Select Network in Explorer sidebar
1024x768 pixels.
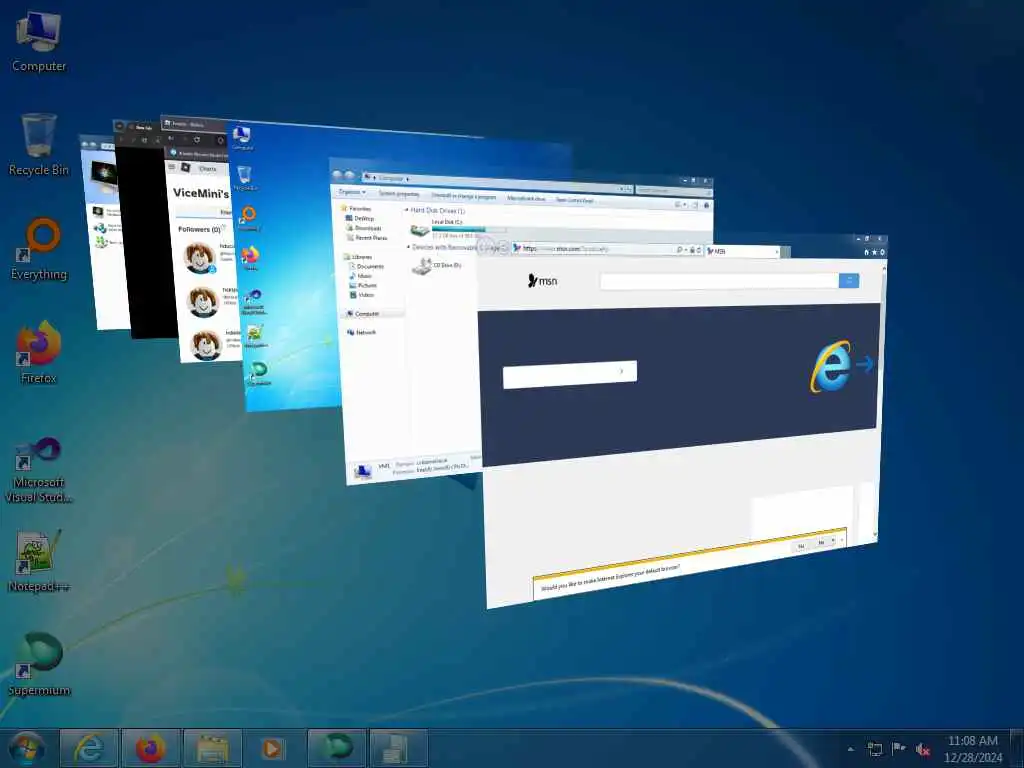(362, 332)
